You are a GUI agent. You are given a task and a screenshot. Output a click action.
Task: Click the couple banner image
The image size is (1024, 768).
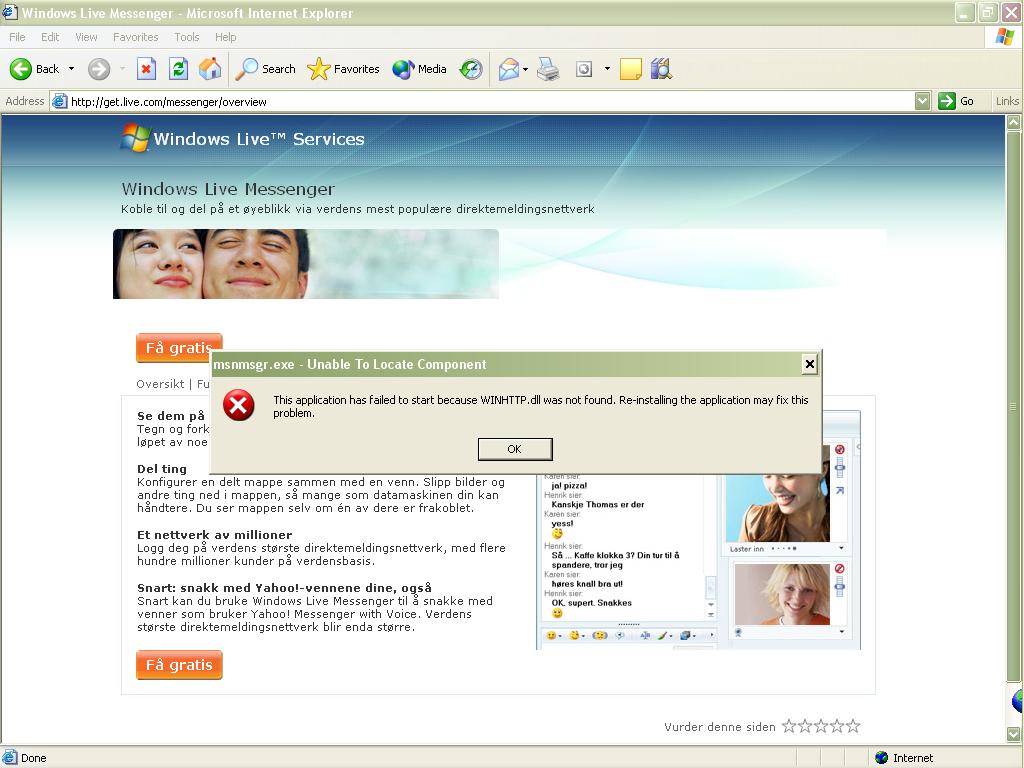pyautogui.click(x=306, y=264)
